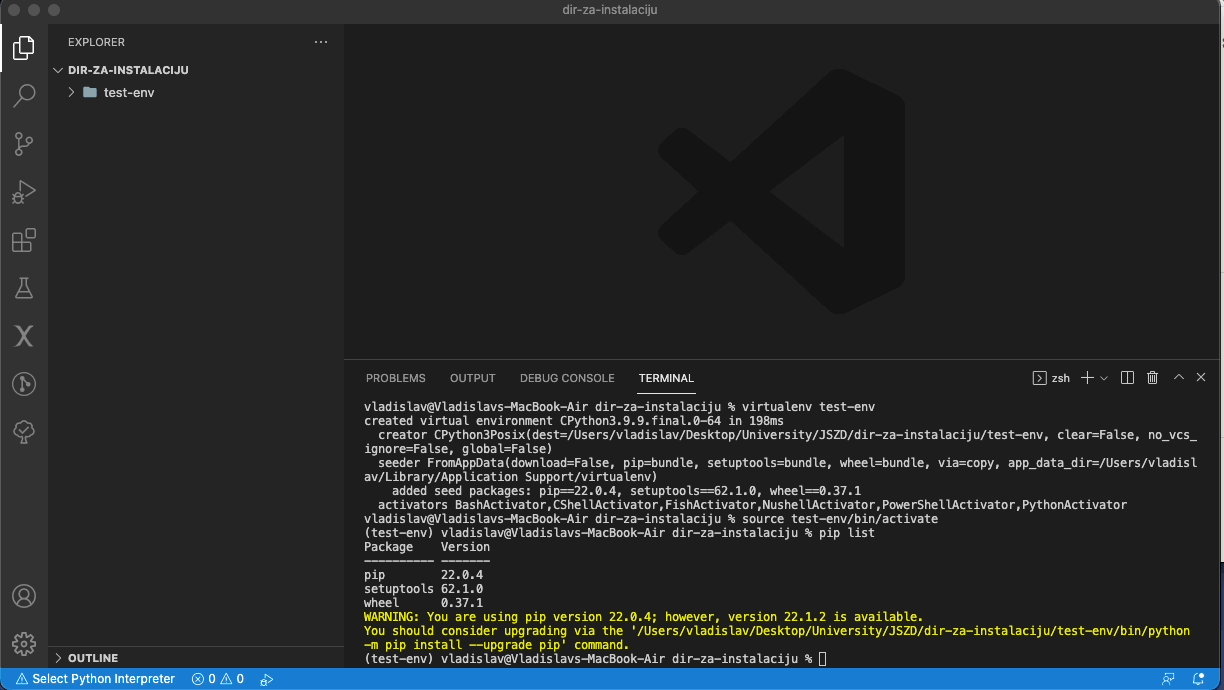Open Explorer views and more actions menu
Screen dimensions: 1224x690
321,42
